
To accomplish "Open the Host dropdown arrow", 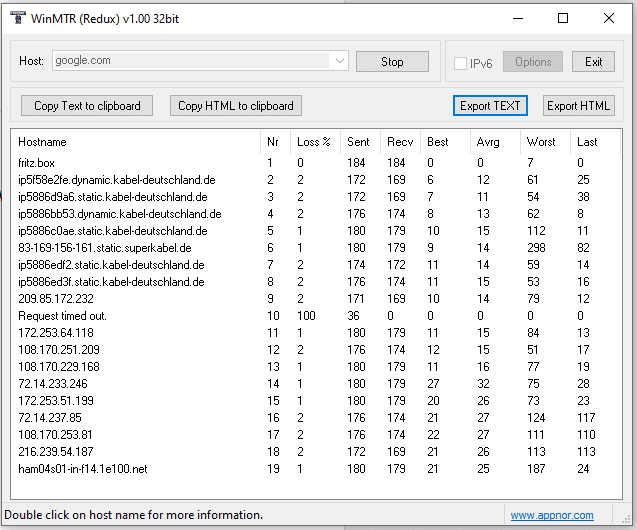I will point(340,61).
